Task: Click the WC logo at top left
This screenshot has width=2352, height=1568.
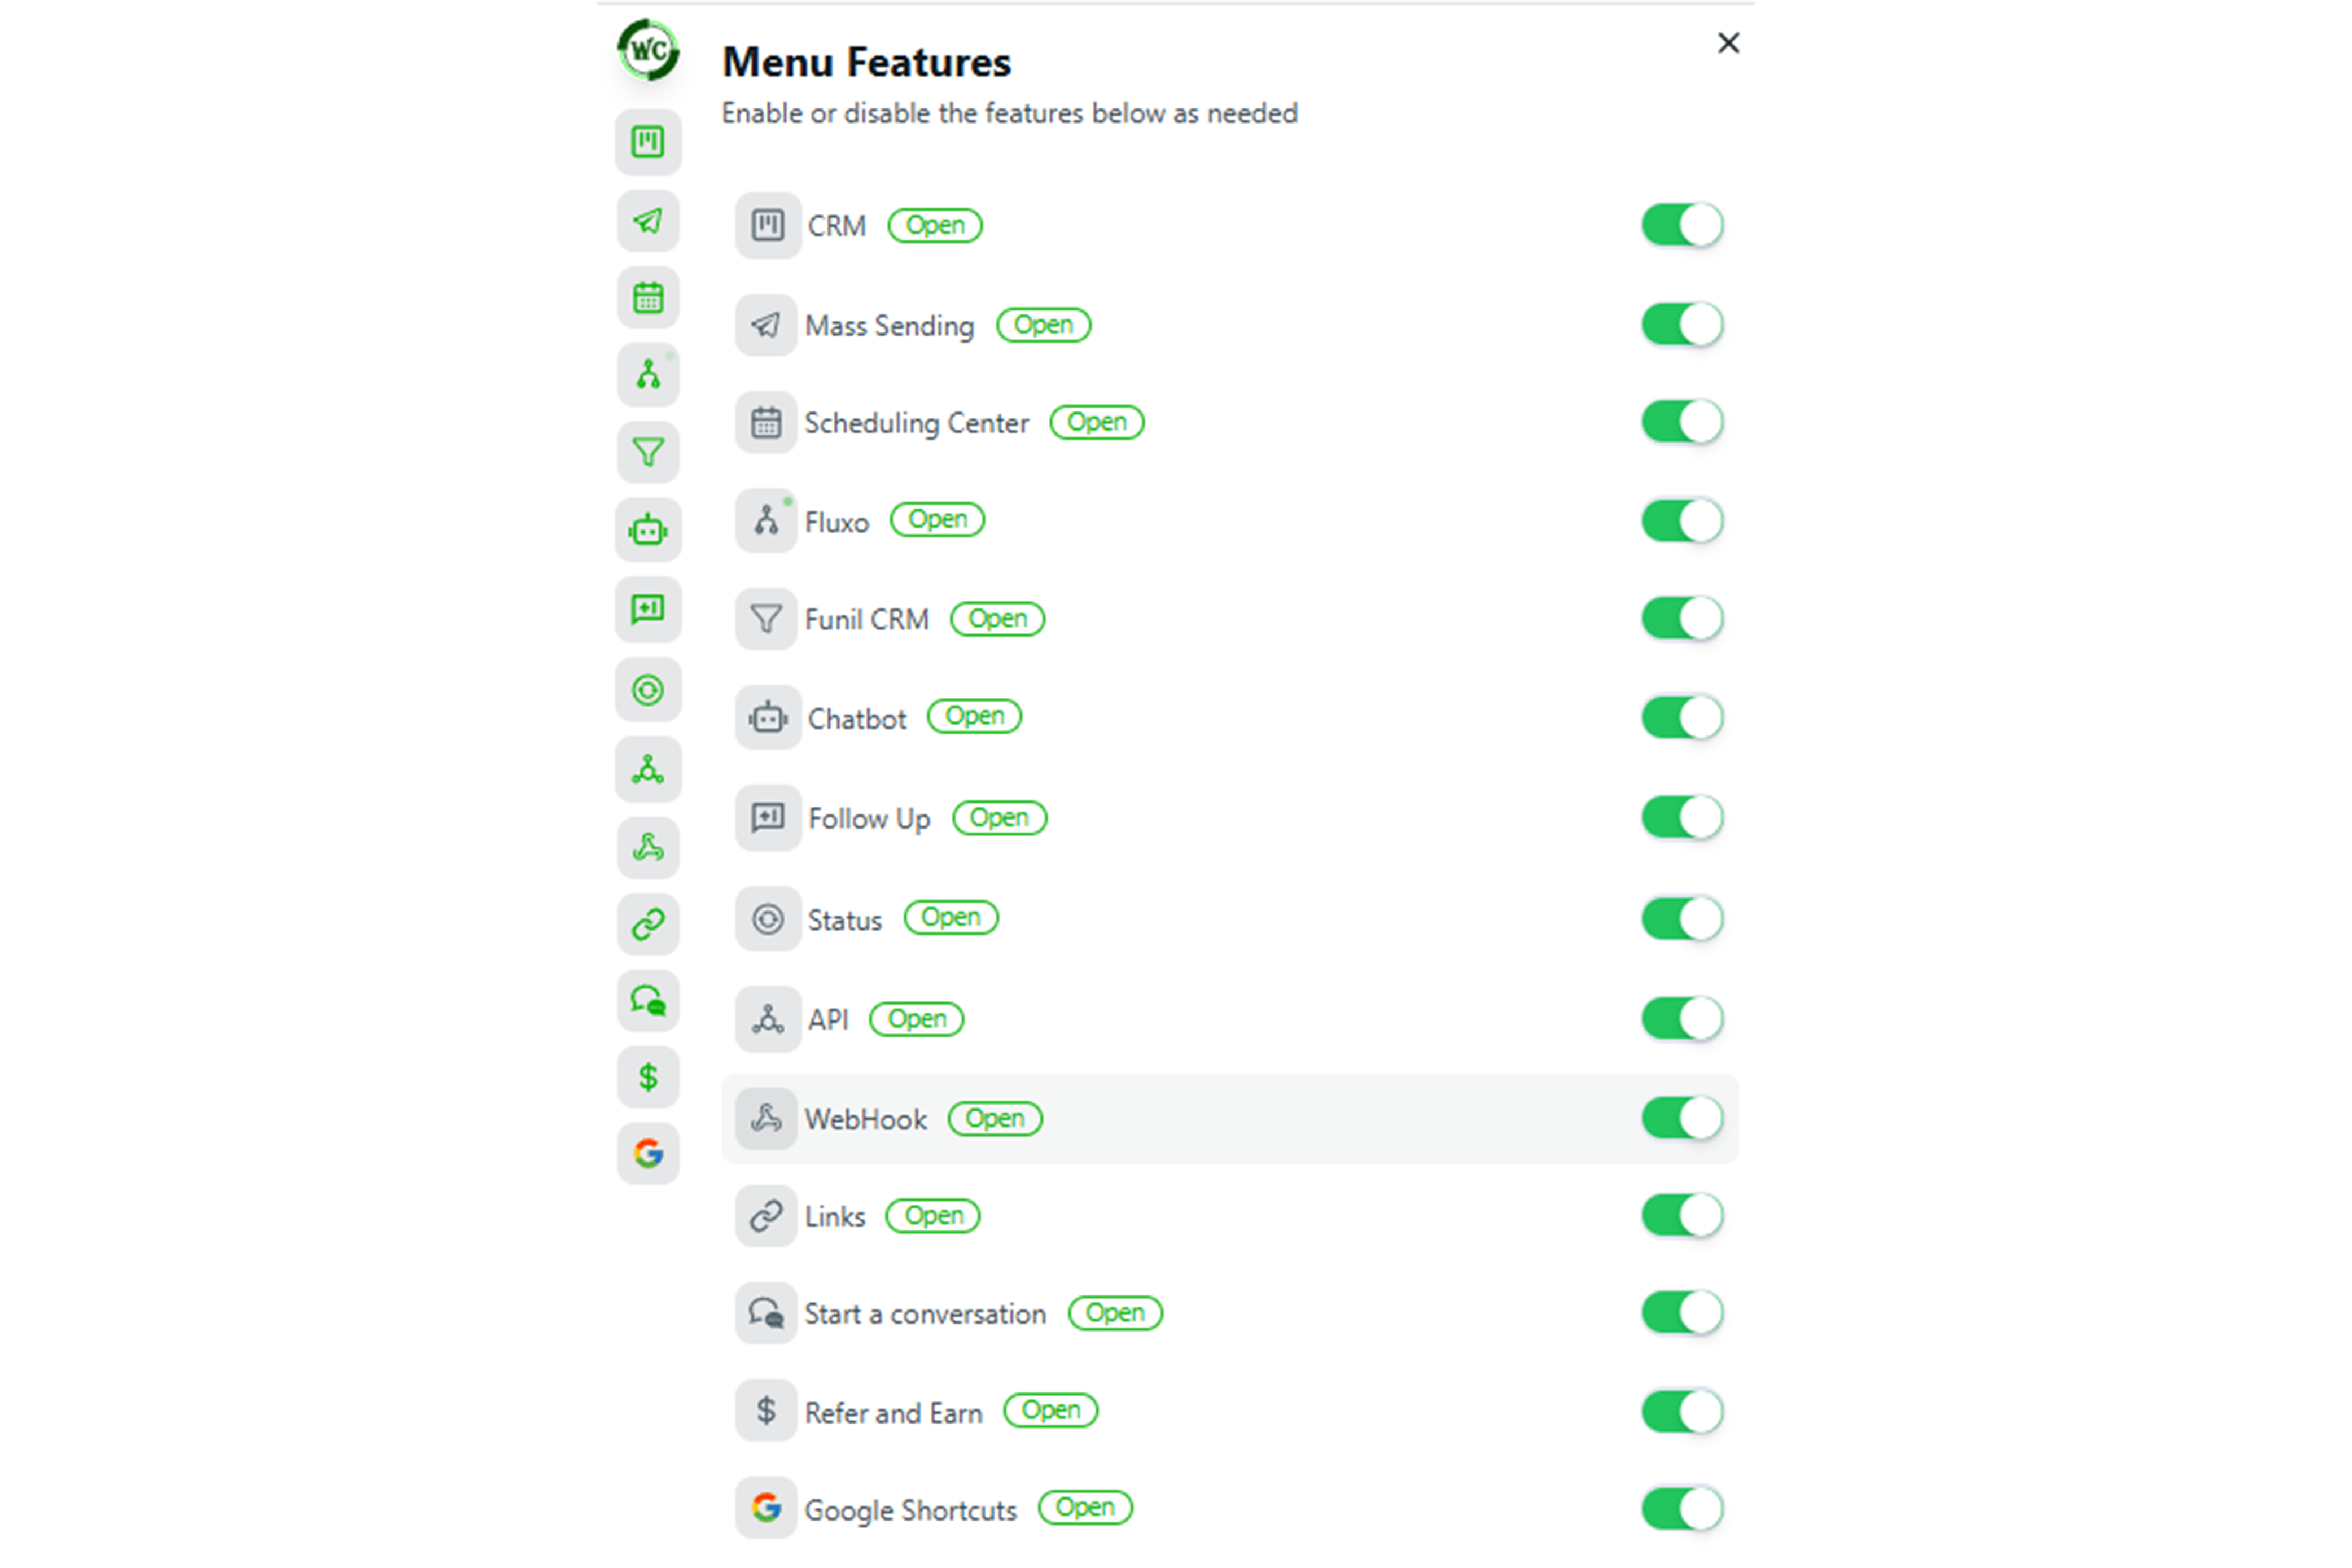Action: pyautogui.click(x=648, y=50)
